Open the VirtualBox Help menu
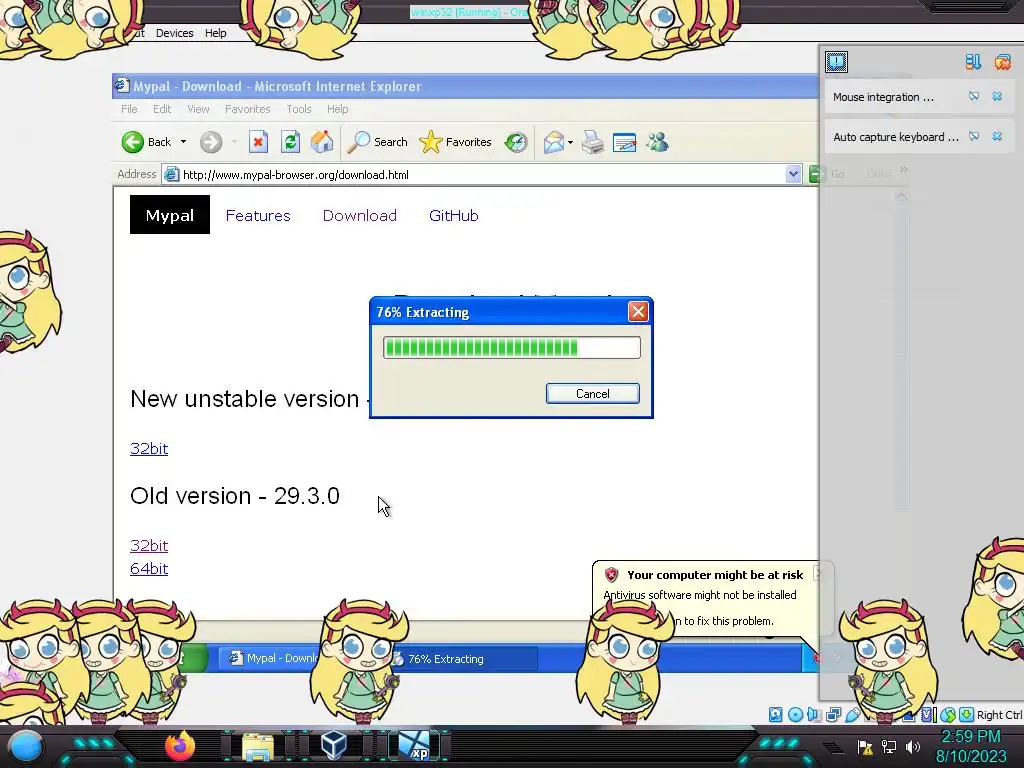Viewport: 1024px width, 768px height. point(216,33)
